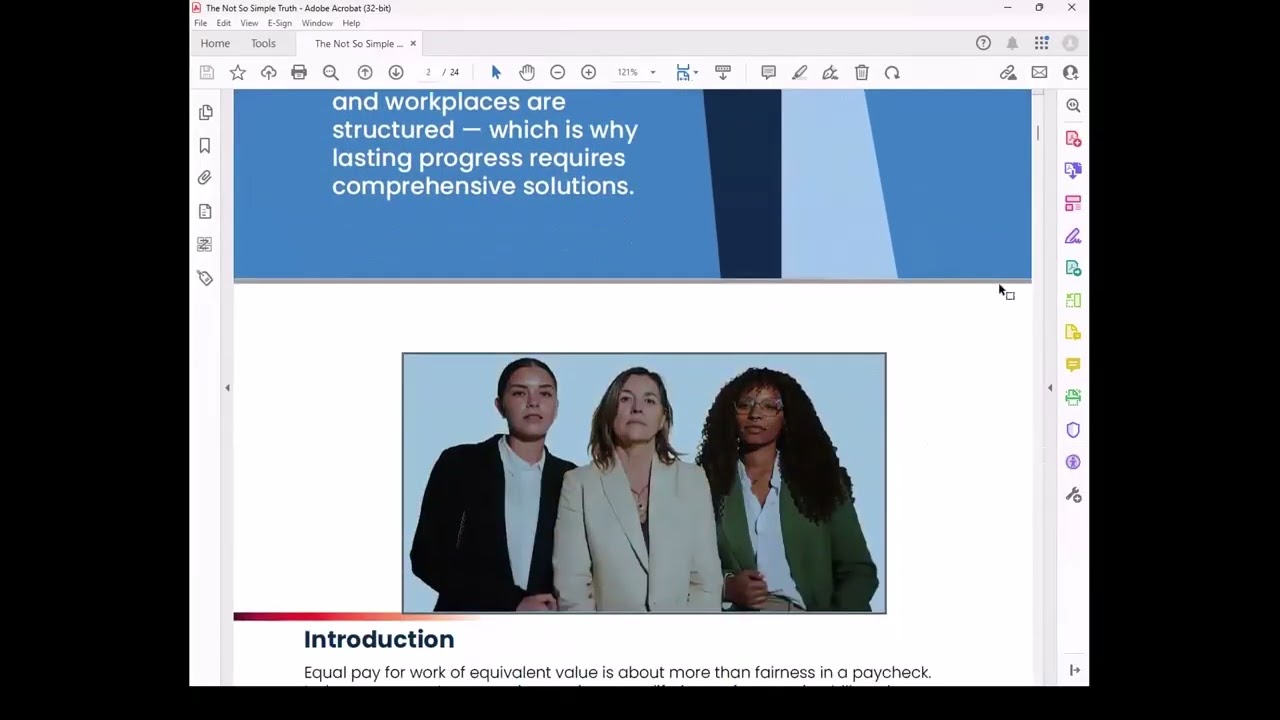Click the Send by email envelope icon
This screenshot has width=1280, height=720.
click(x=1039, y=72)
